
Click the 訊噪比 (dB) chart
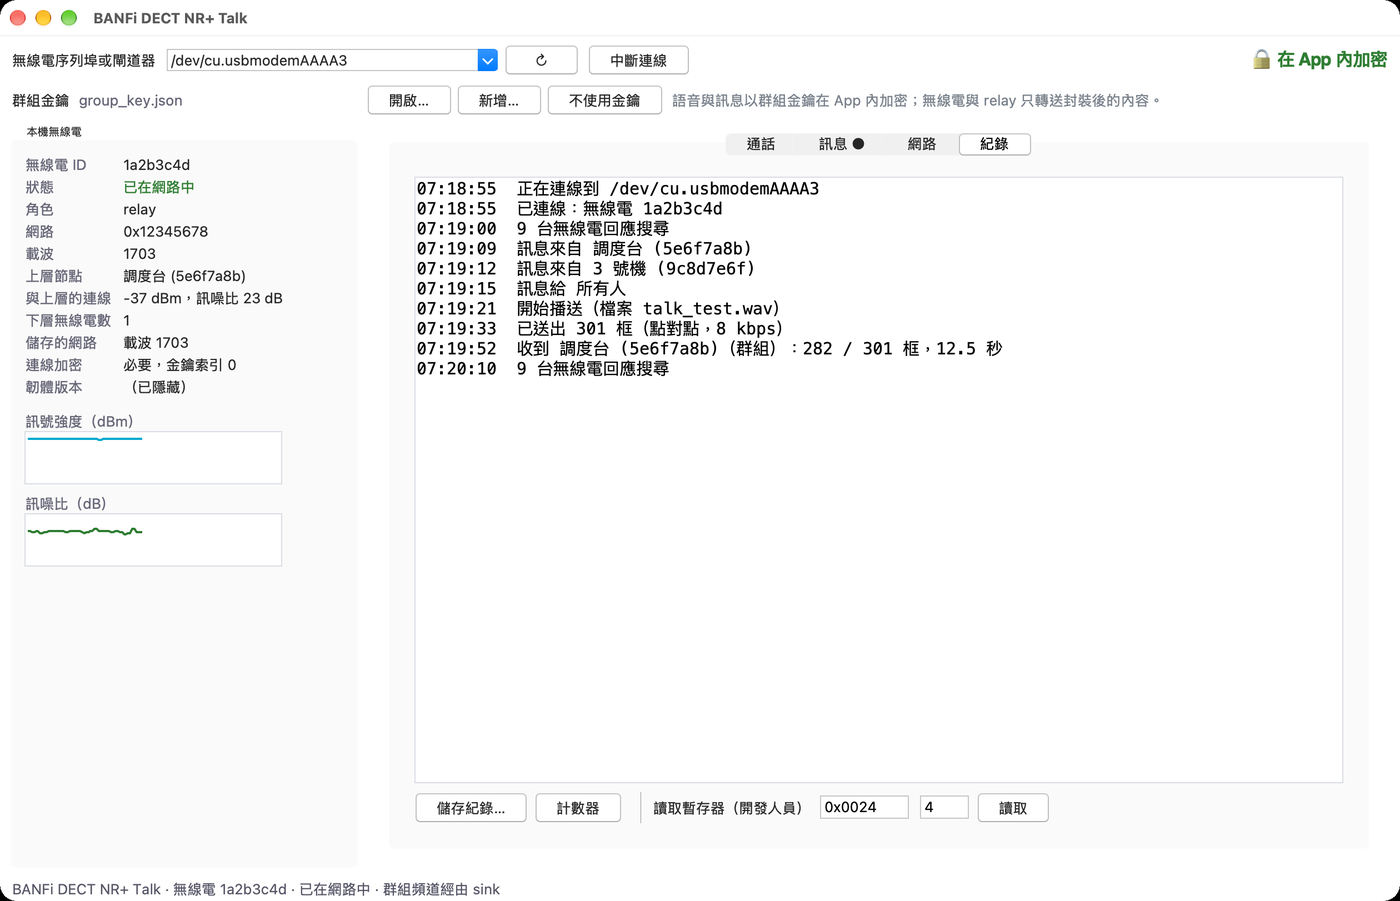click(153, 540)
